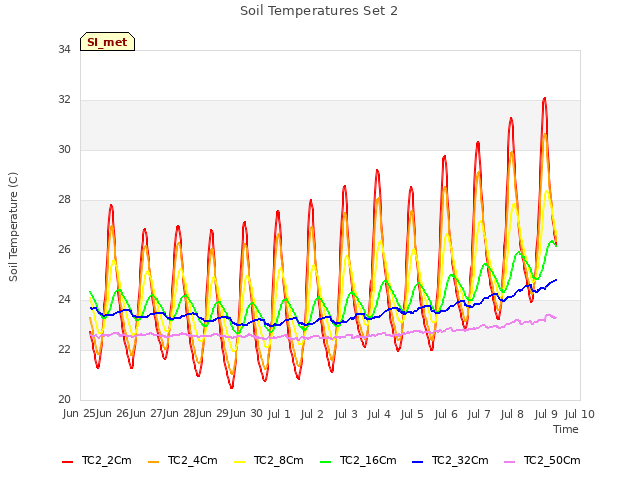The height and width of the screenshot is (480, 640).
Task: Click the Soil Temperature (C) axis title
Action: click(x=13, y=227)
